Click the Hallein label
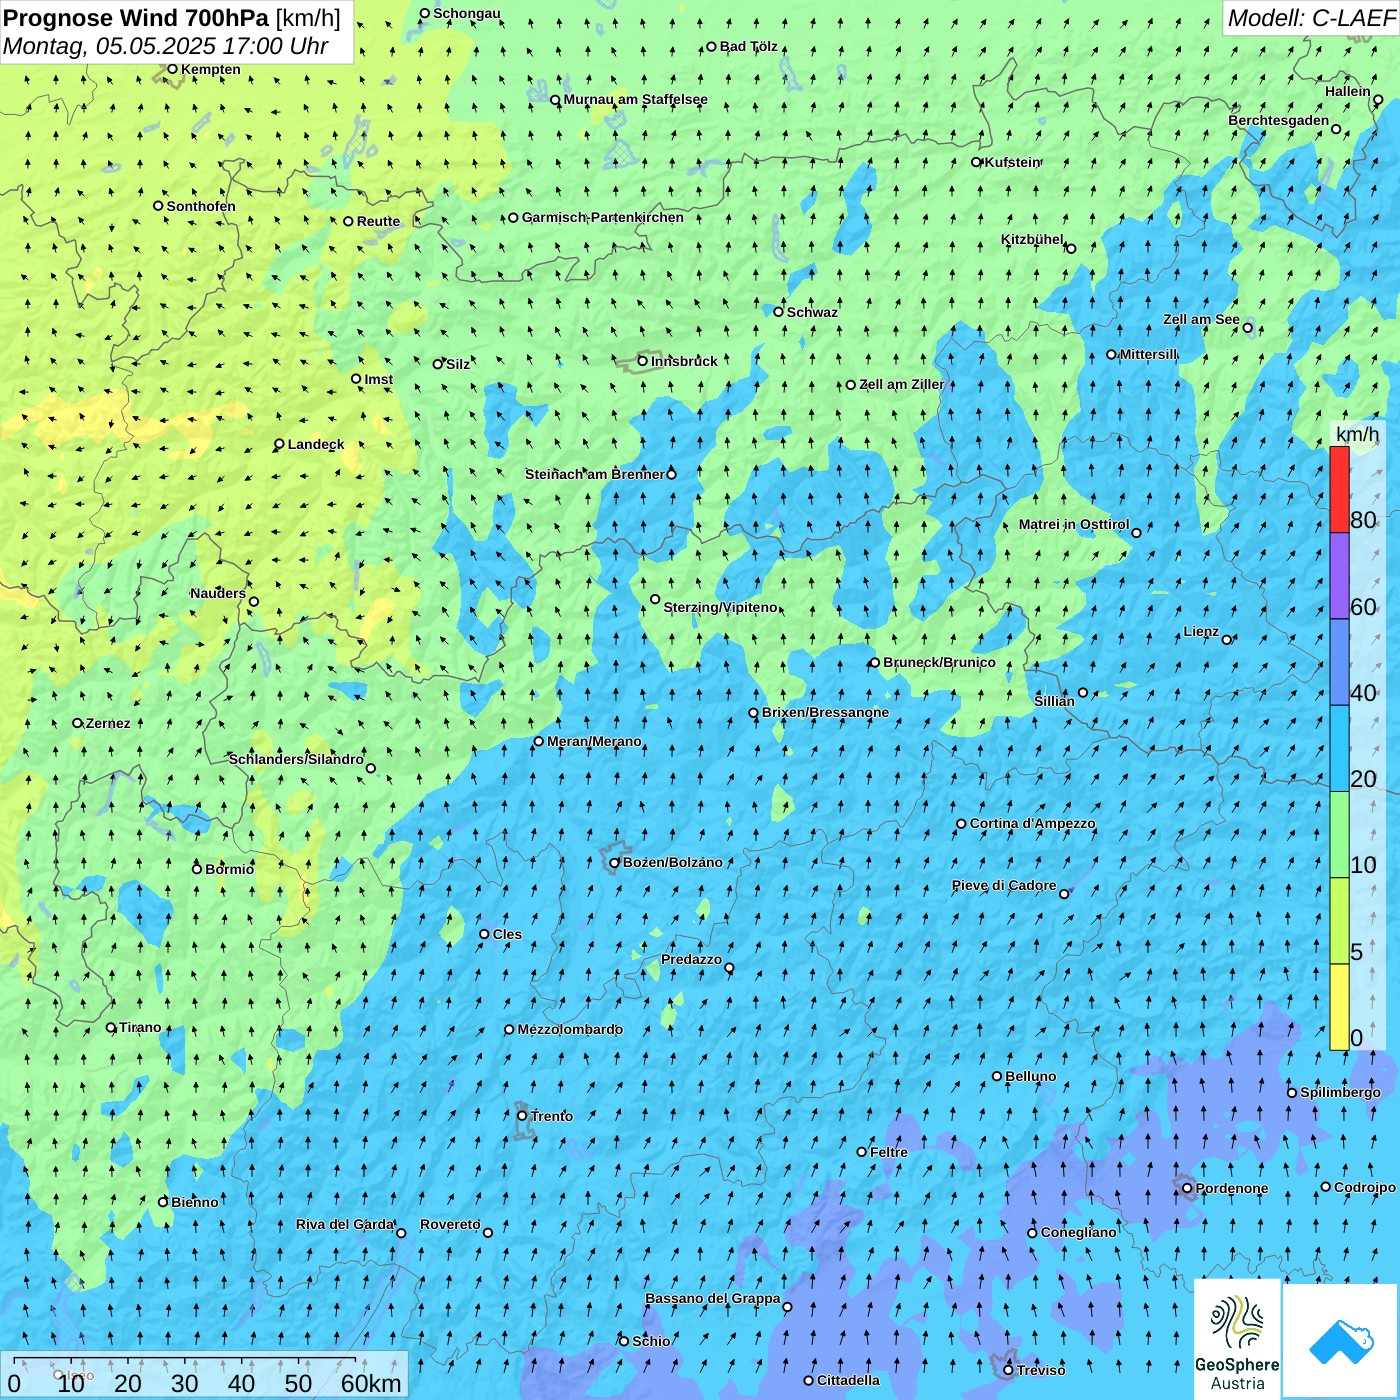1400x1400 pixels. click(x=1348, y=91)
